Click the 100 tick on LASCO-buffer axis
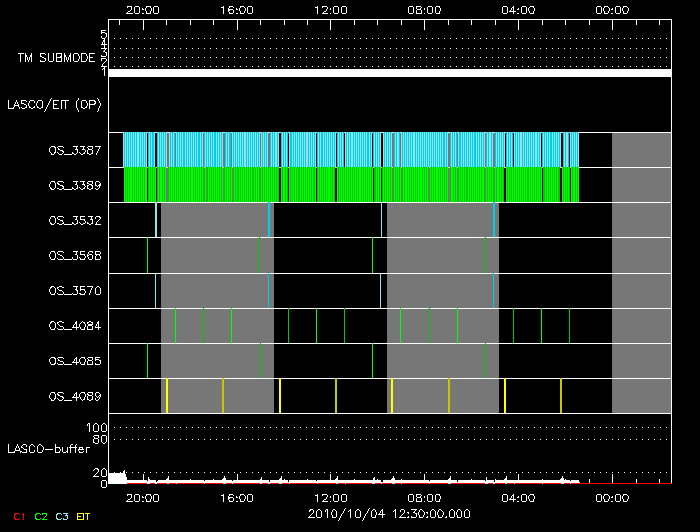 pos(98,428)
